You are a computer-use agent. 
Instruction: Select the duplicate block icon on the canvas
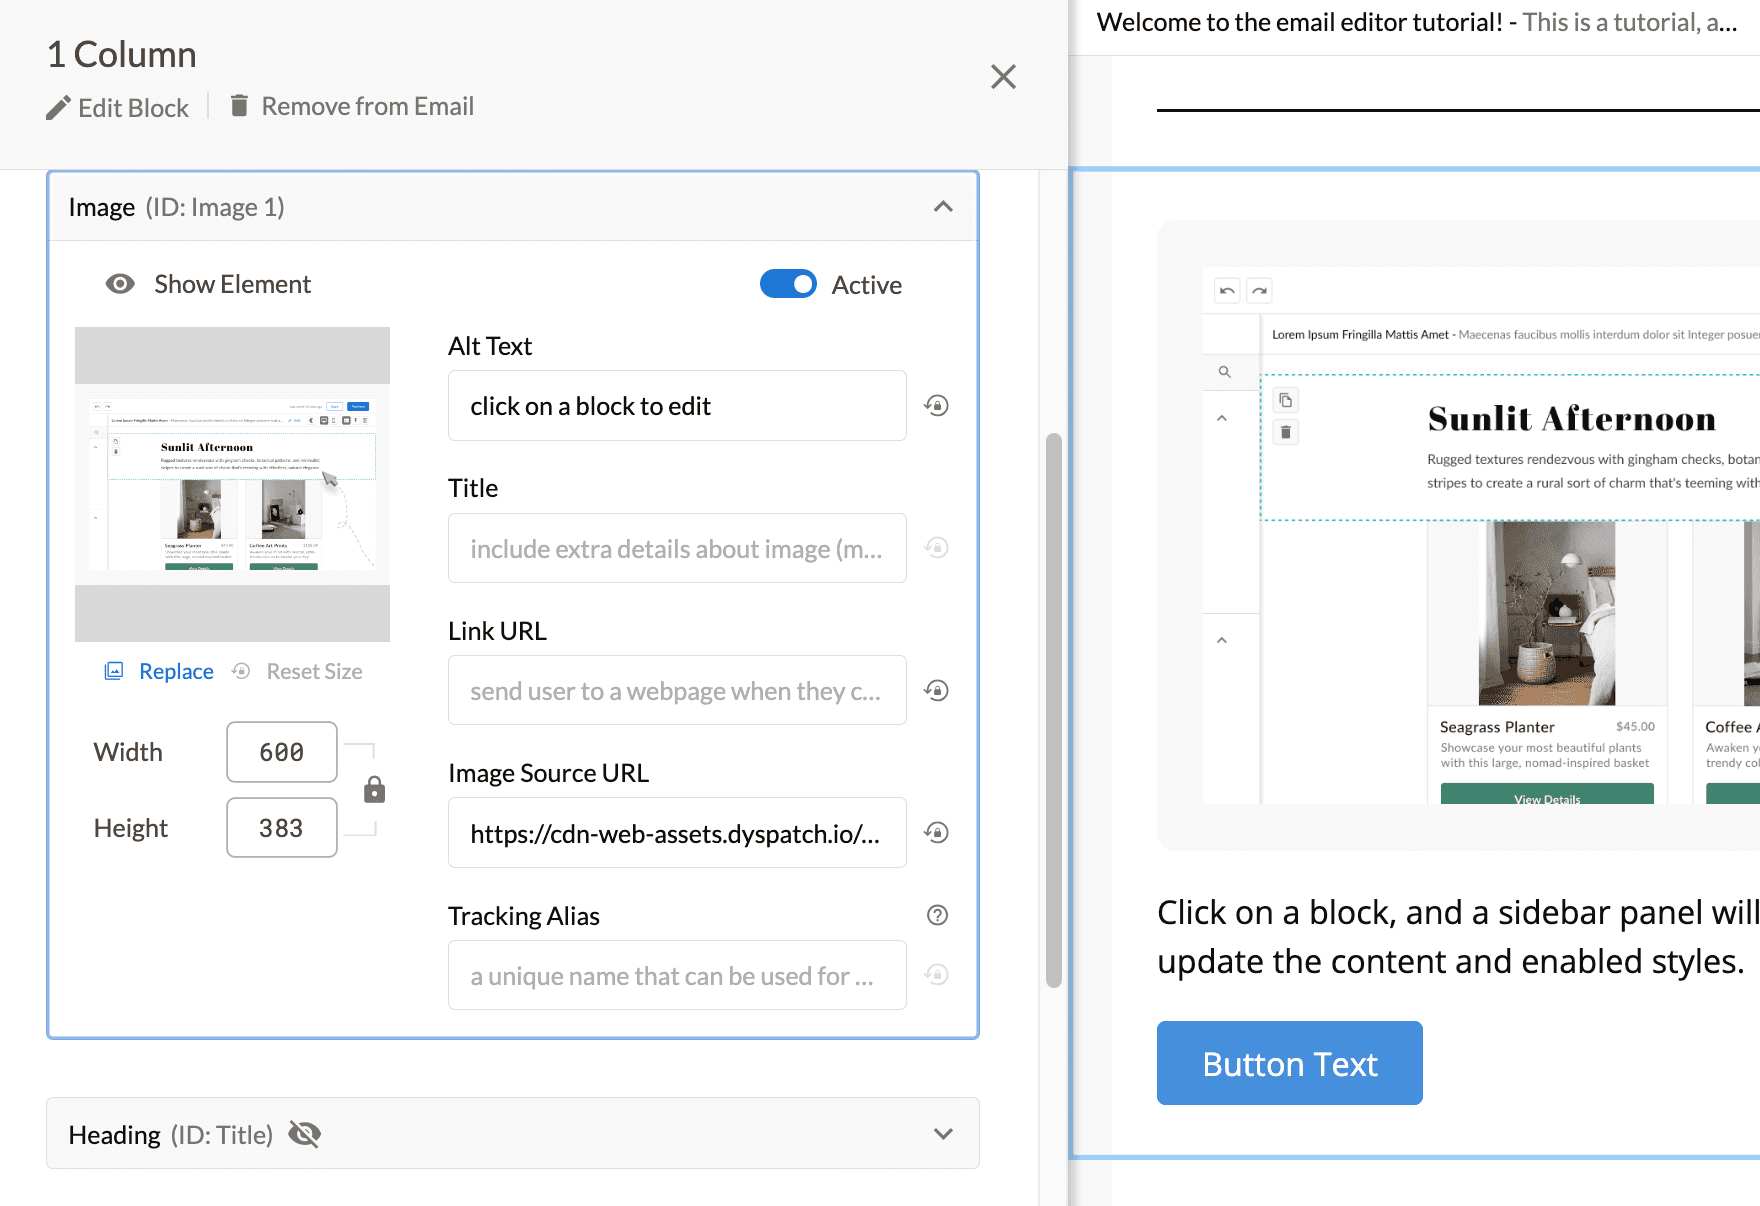[x=1286, y=399]
